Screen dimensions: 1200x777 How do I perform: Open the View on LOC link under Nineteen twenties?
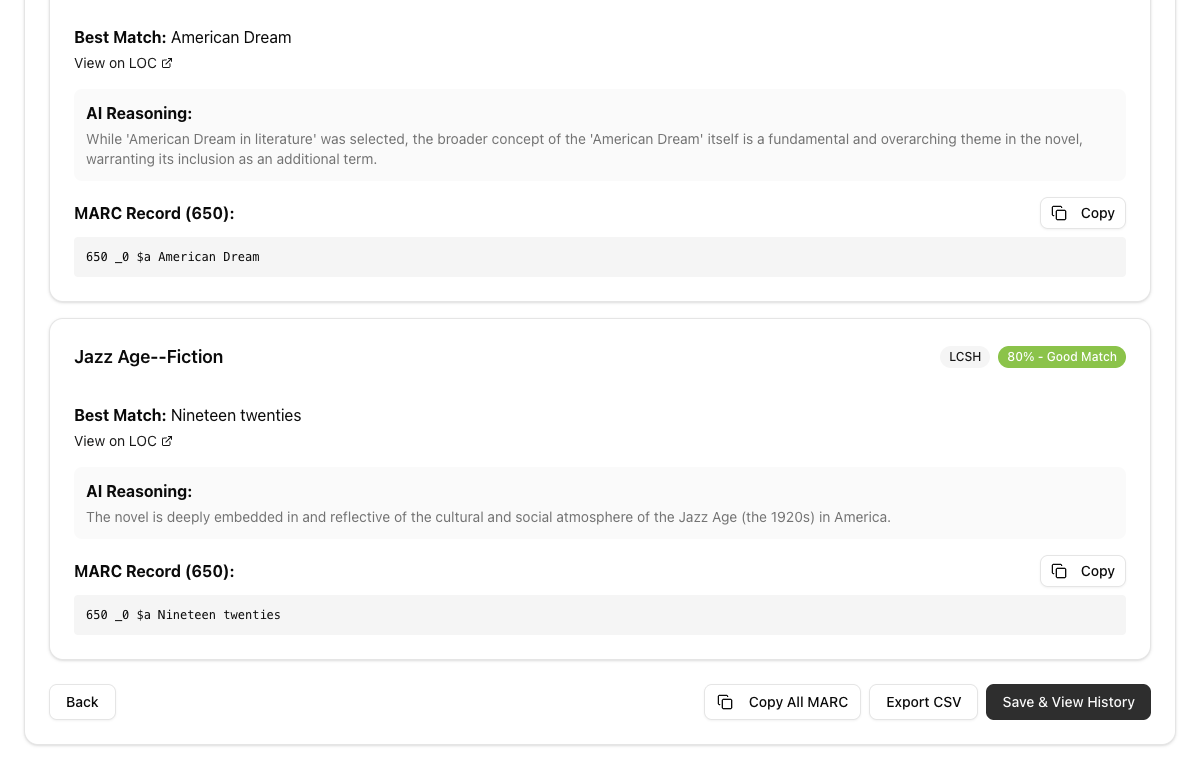coord(115,441)
